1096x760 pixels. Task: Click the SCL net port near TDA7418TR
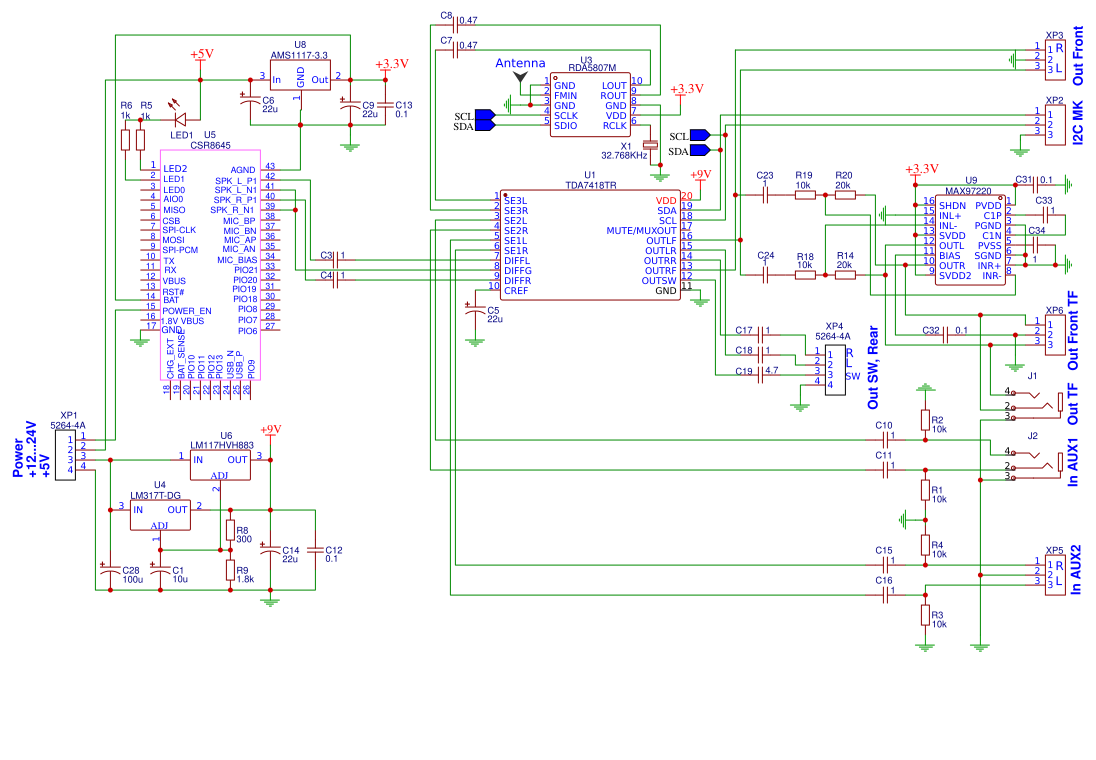pos(700,135)
